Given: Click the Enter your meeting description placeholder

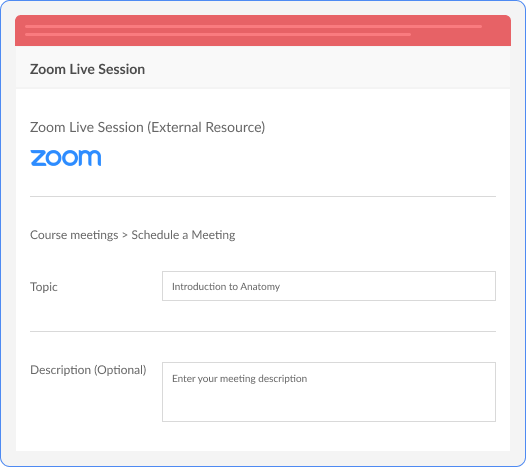Looking at the screenshot, I should (x=240, y=379).
